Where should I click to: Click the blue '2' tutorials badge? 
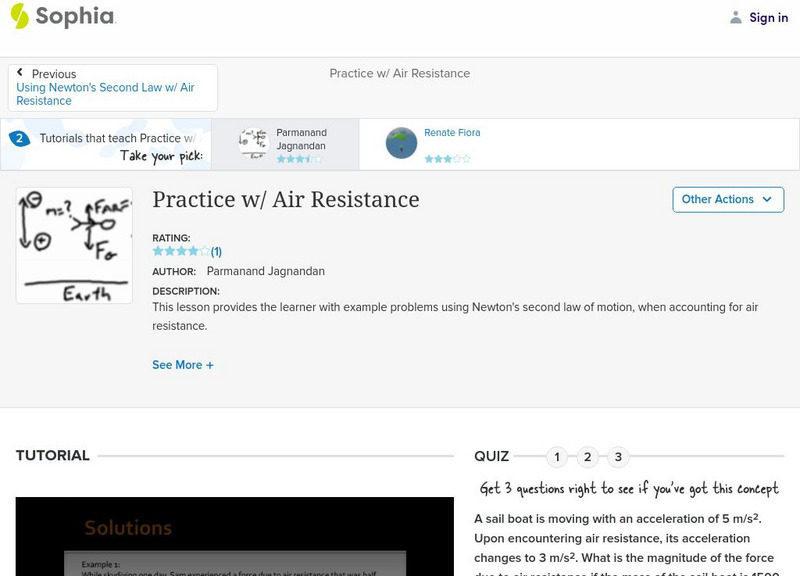point(18,137)
